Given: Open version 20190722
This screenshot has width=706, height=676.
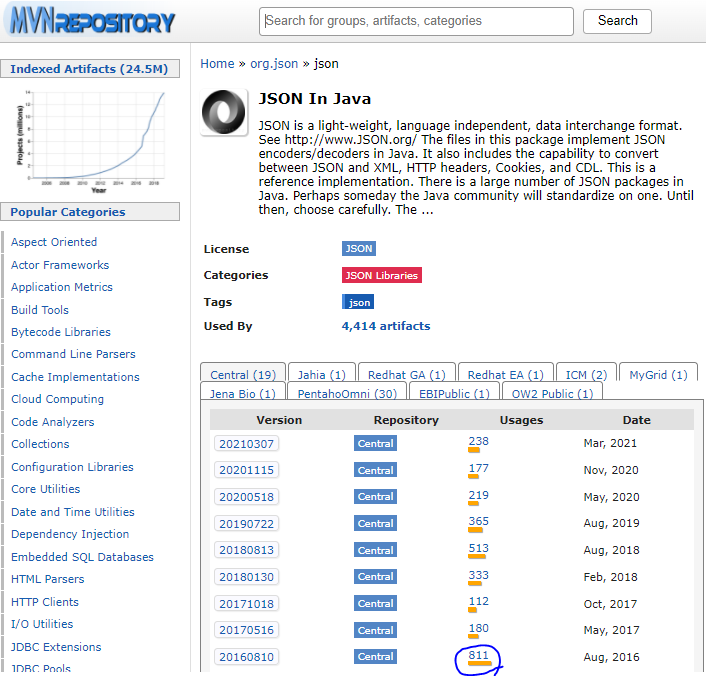Looking at the screenshot, I should pos(246,524).
